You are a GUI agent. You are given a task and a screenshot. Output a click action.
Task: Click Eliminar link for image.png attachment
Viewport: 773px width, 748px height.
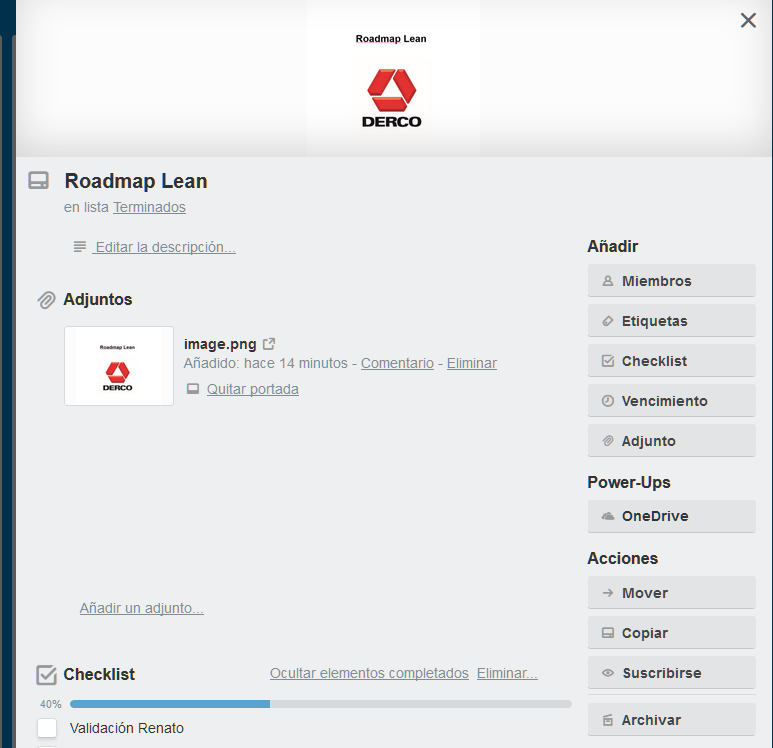472,363
